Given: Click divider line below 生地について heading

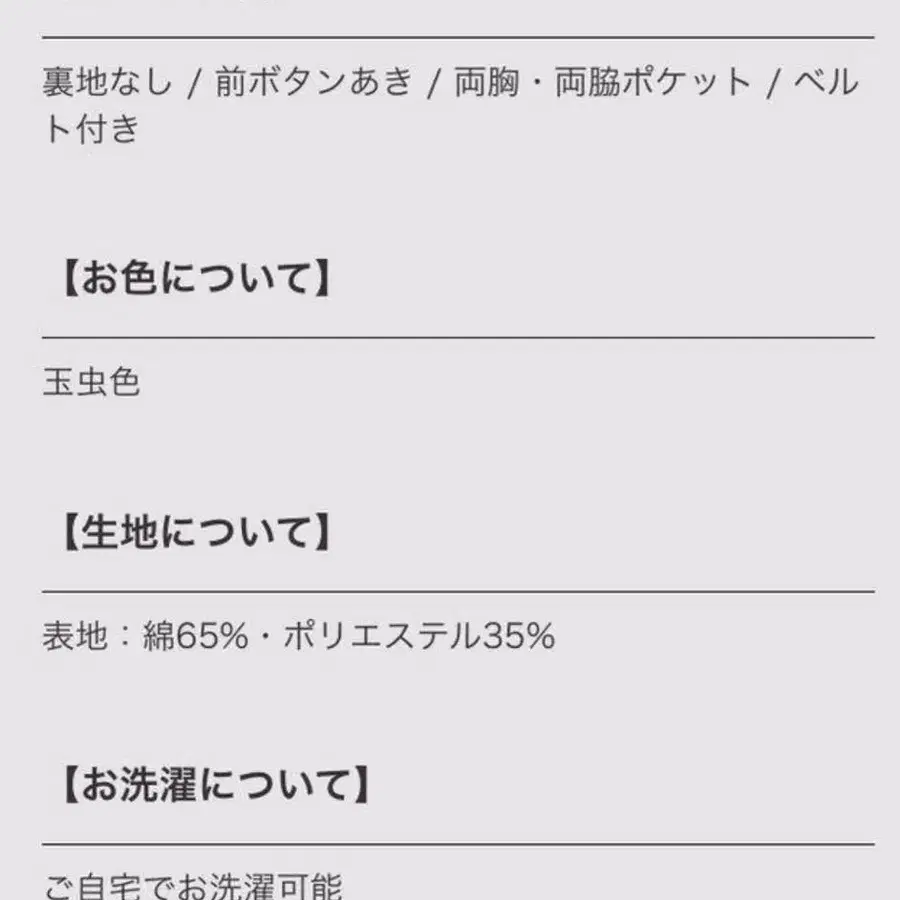Looking at the screenshot, I should point(458,591).
